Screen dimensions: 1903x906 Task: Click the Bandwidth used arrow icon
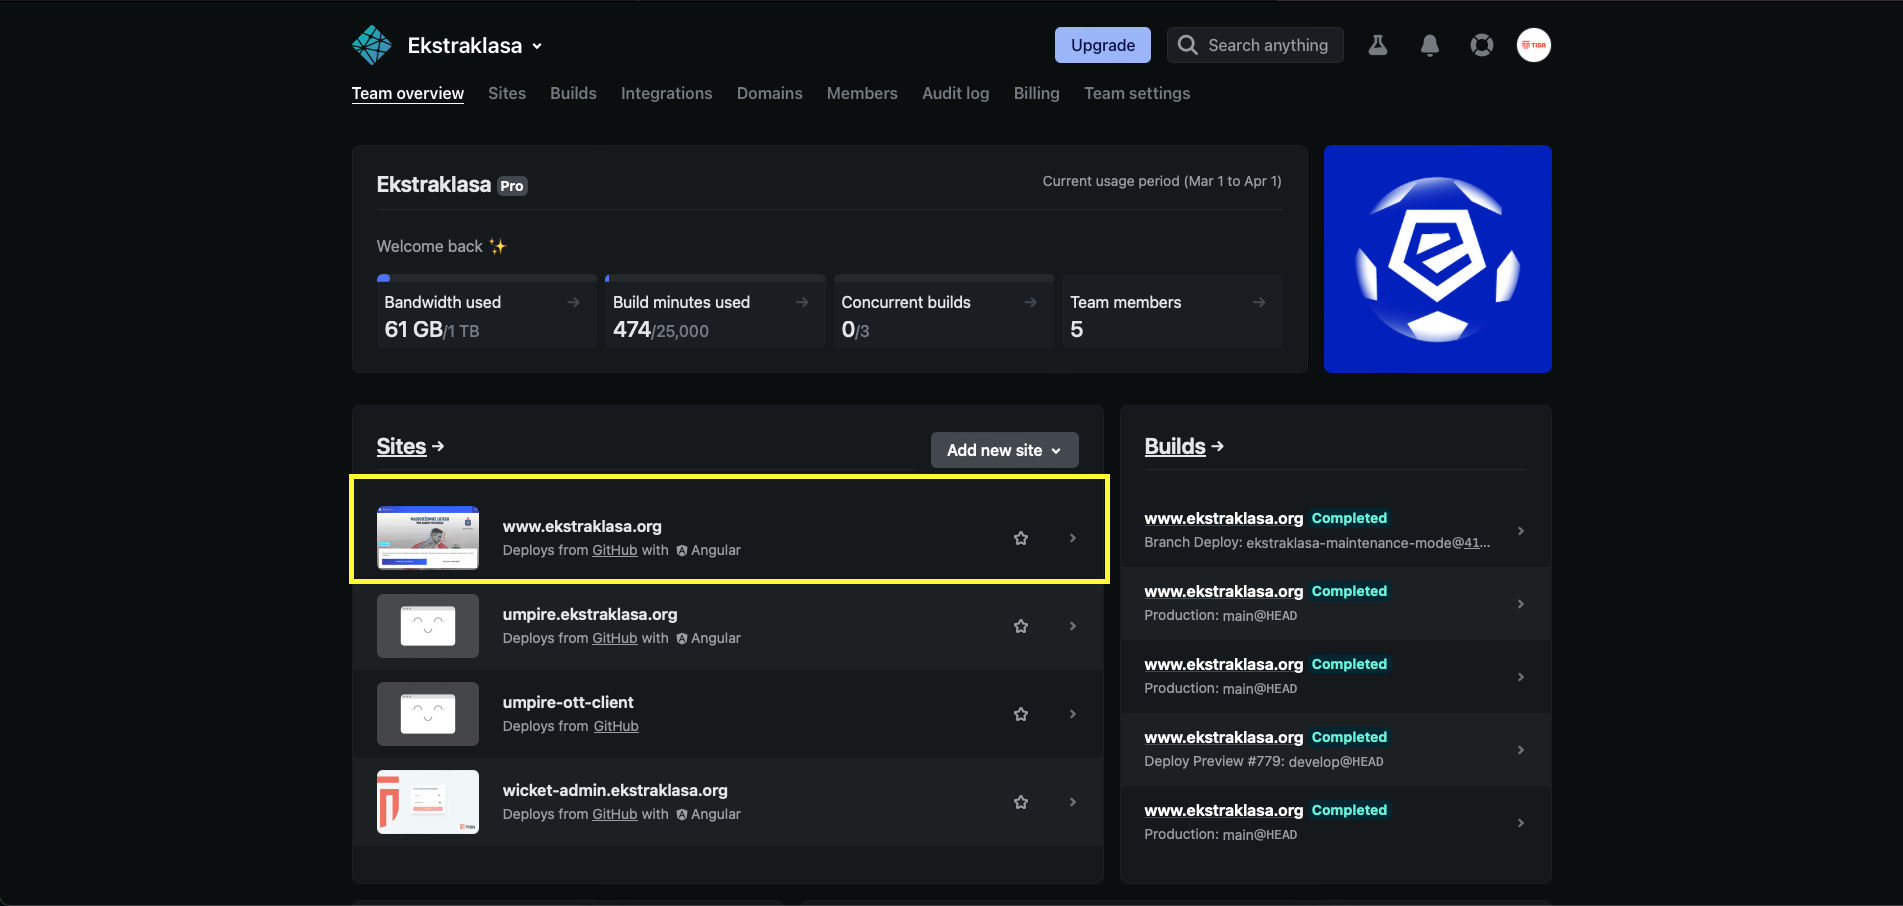coord(574,302)
